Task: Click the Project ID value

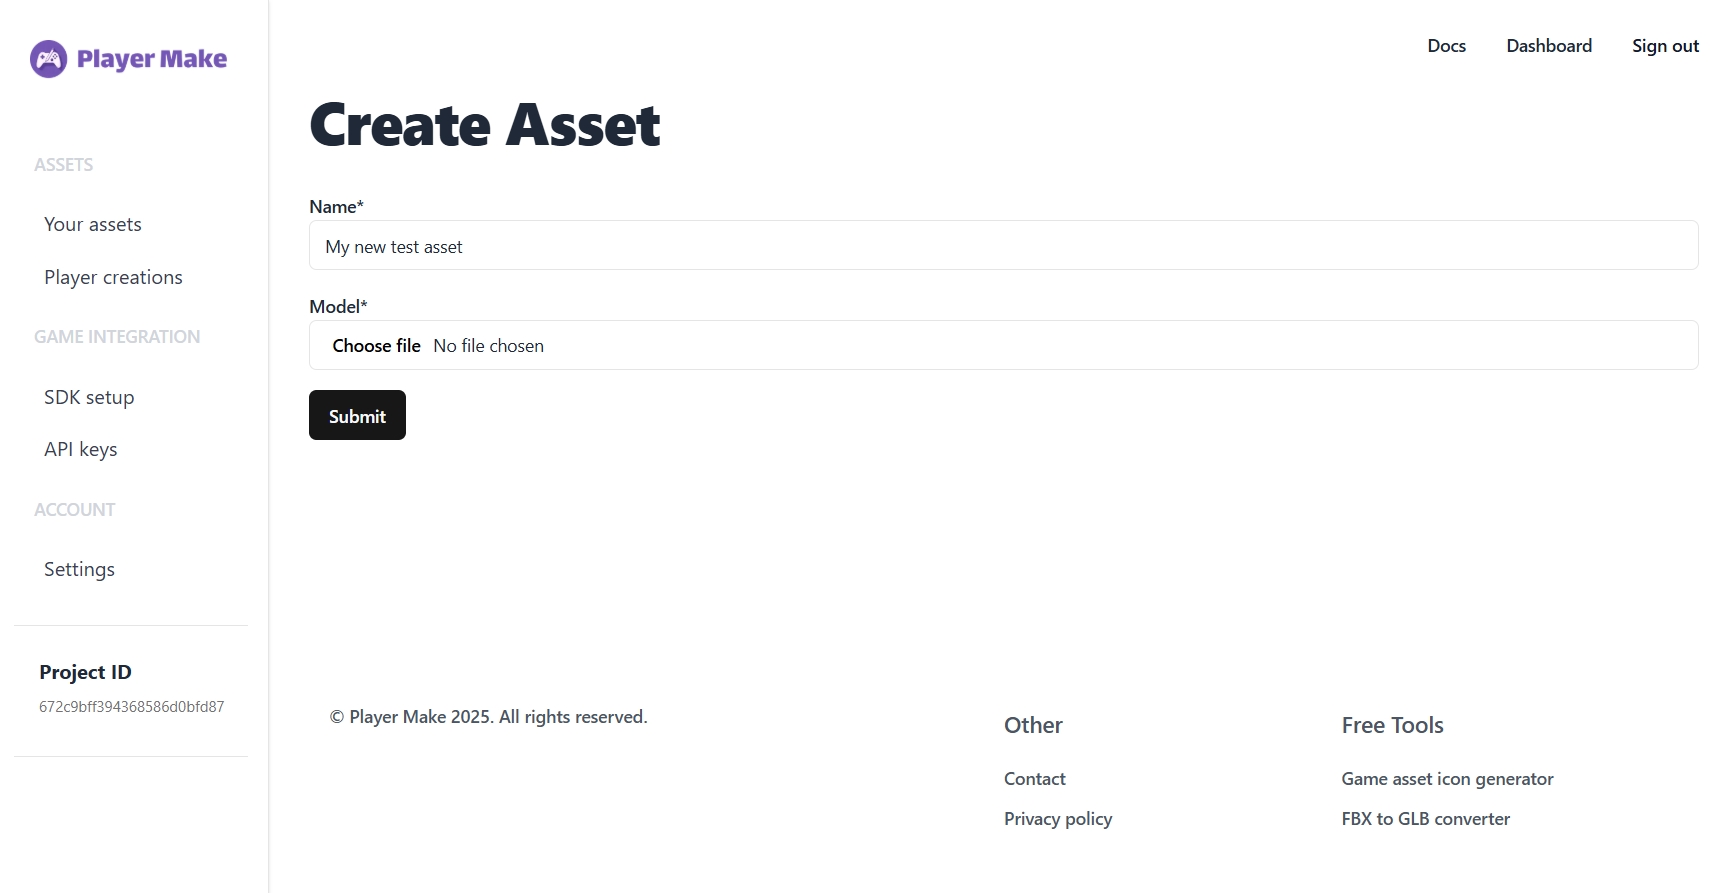Action: pos(131,707)
